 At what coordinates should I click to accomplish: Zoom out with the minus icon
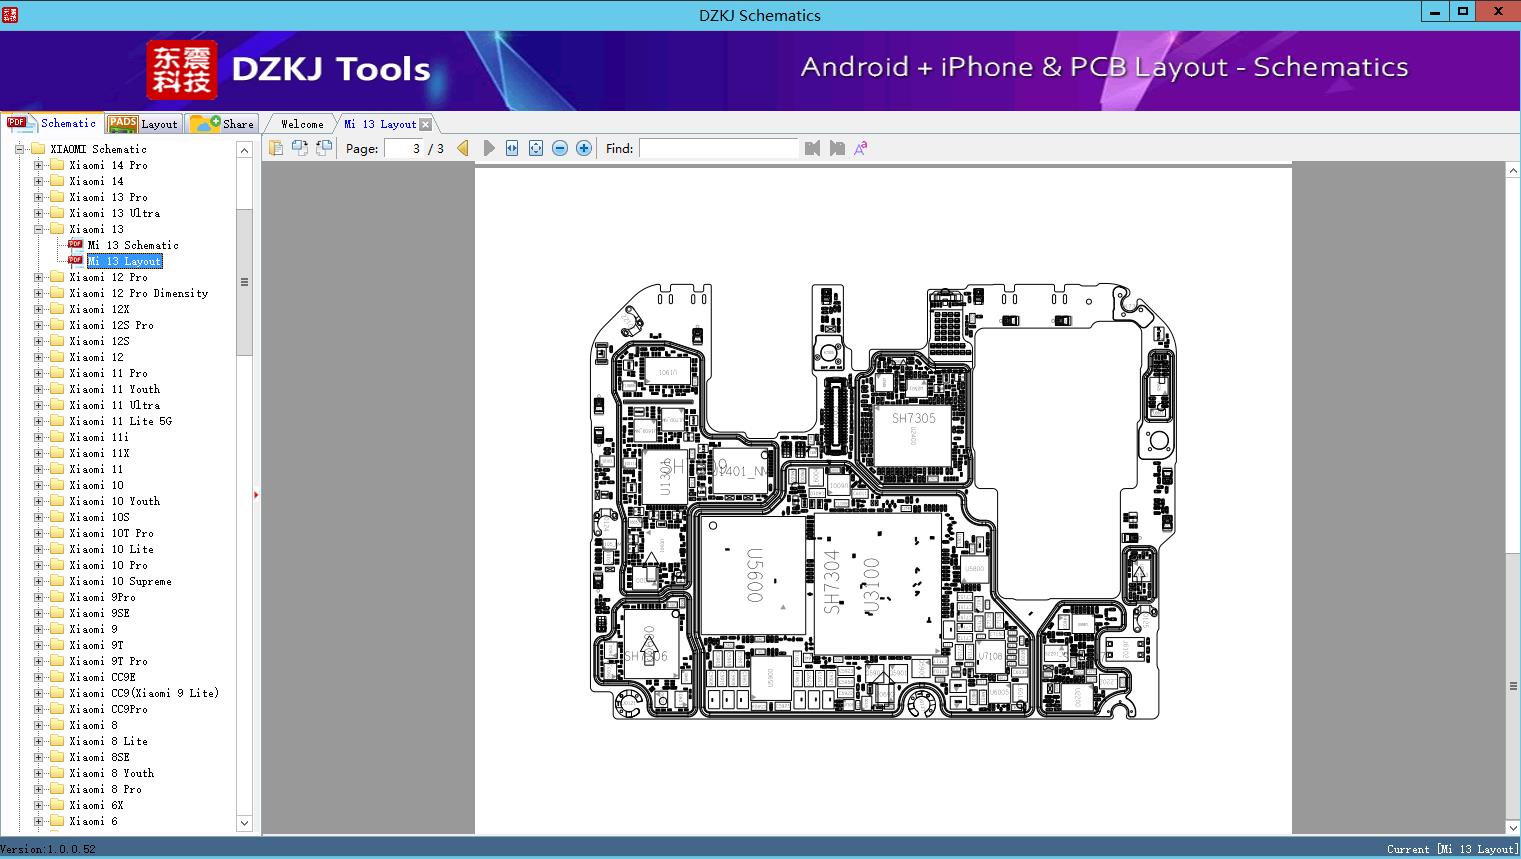(x=560, y=148)
